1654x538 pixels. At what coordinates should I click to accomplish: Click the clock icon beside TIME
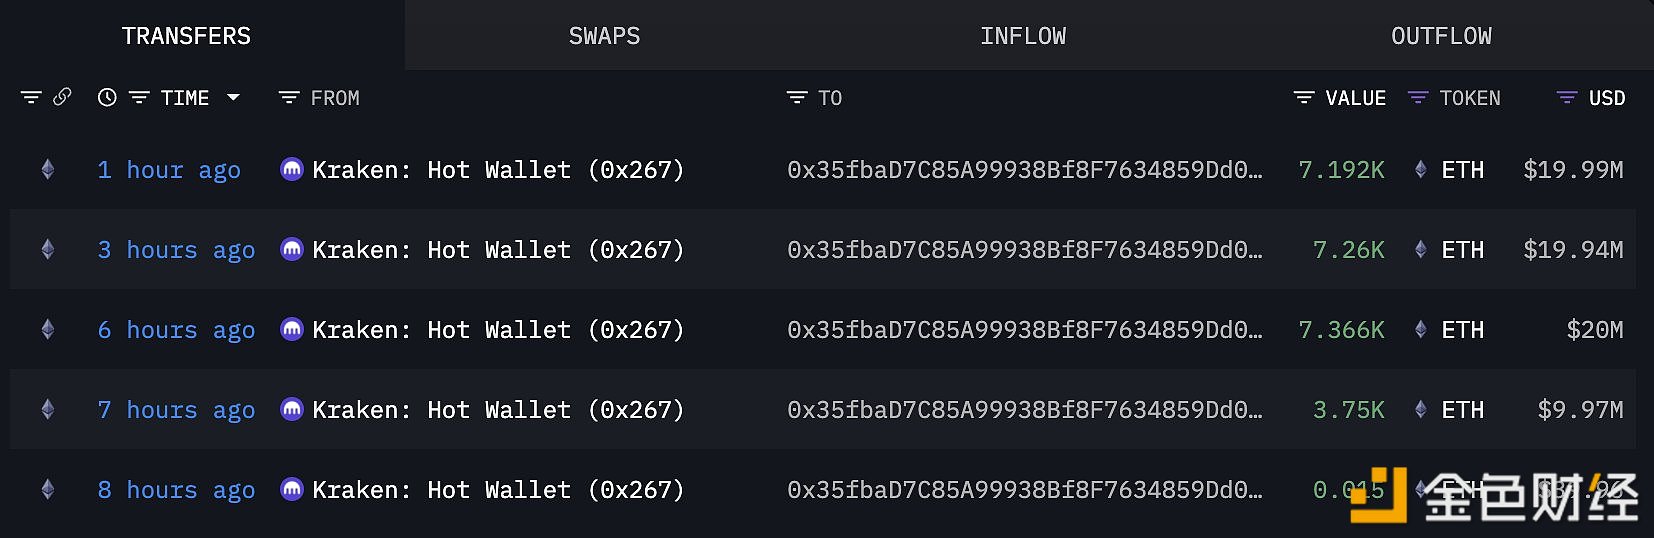tap(107, 97)
